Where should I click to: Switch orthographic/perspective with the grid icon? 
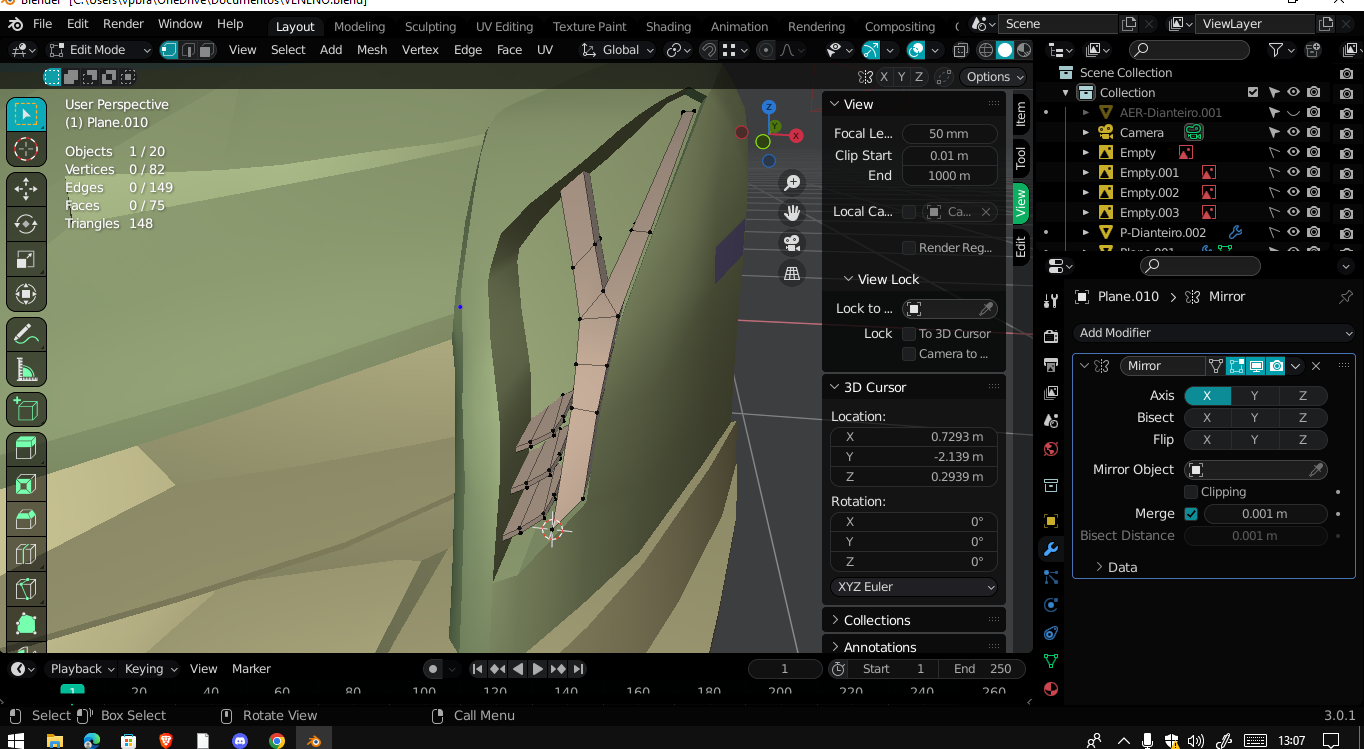click(792, 273)
